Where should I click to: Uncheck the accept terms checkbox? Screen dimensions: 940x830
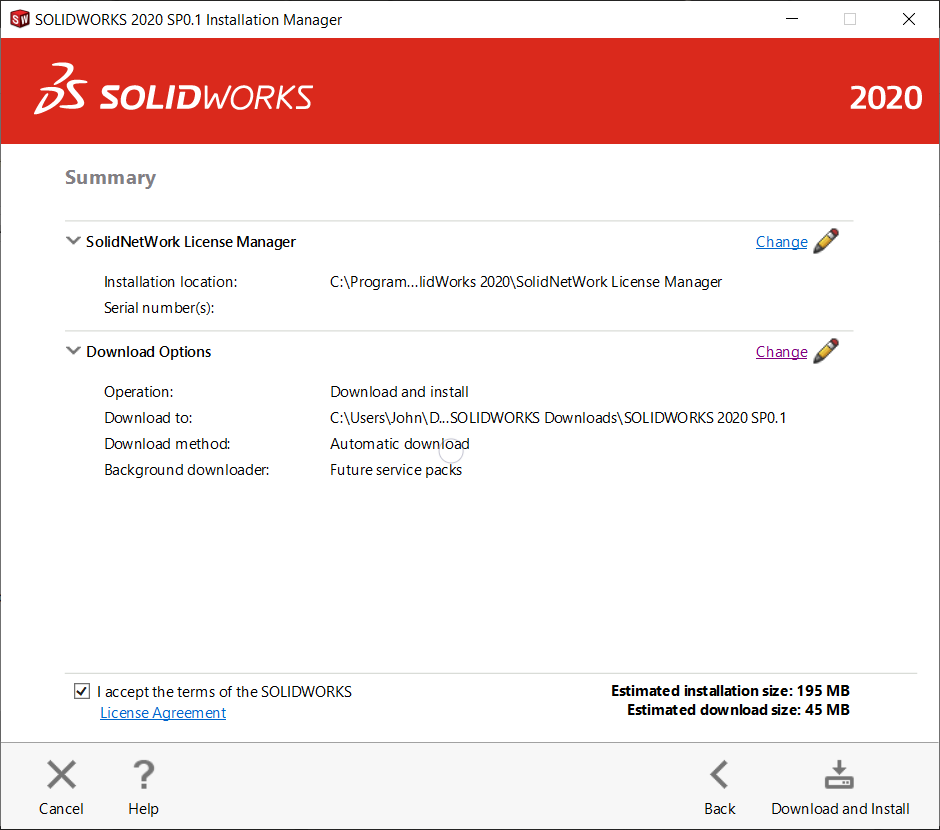click(x=81, y=691)
